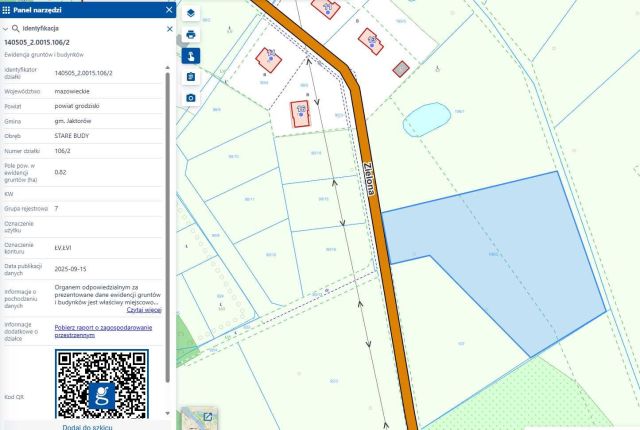Screen dimensions: 640x430
Task: Open the layers tool on the map
Action: tap(191, 13)
